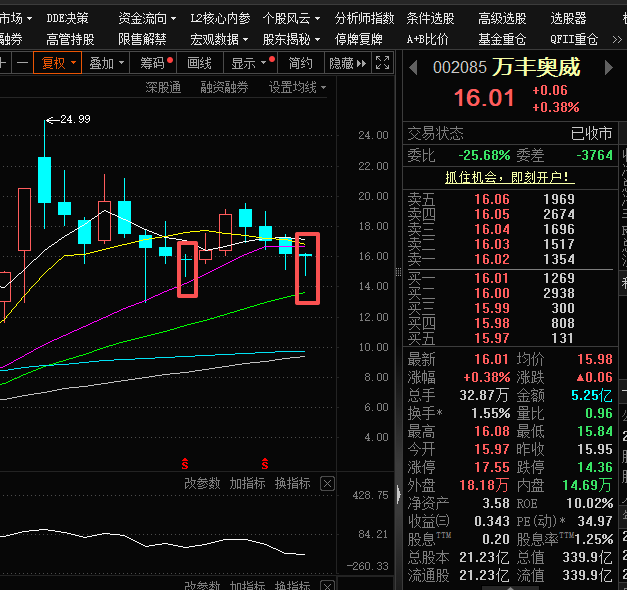The image size is (627, 590).
Task: Select the 画线 drawing tool
Action: (199, 63)
